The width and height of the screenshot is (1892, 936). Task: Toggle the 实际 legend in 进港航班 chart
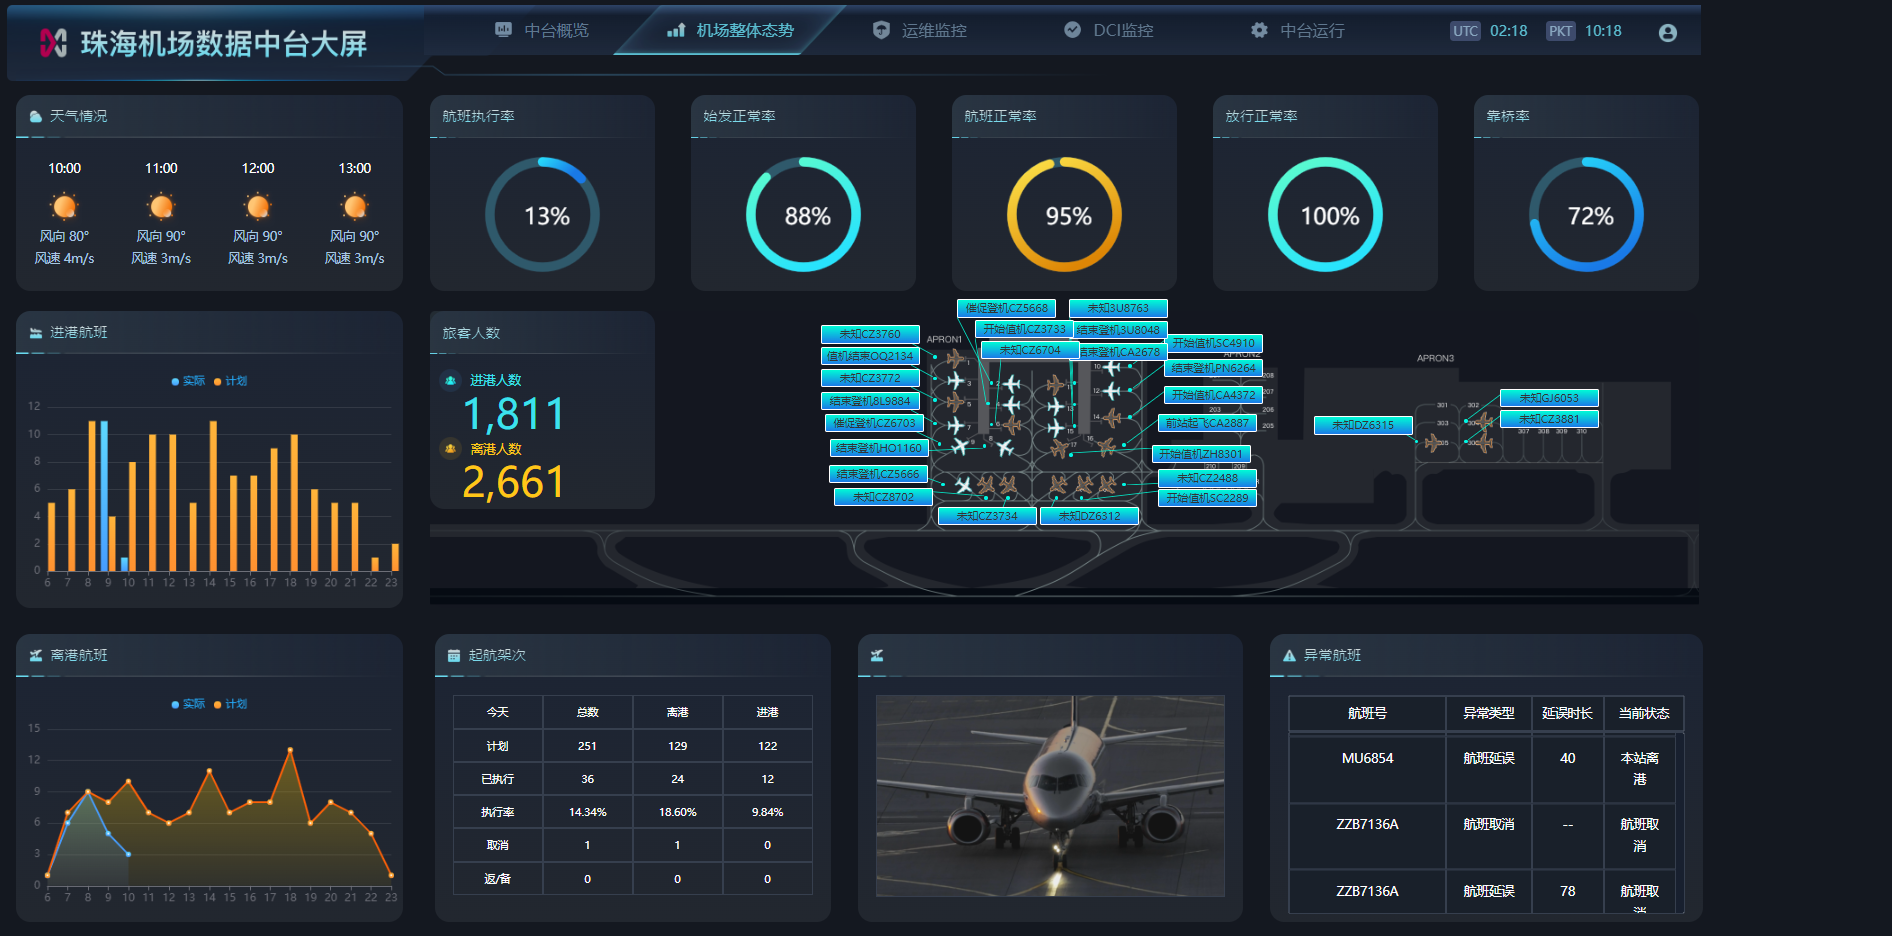[x=188, y=381]
